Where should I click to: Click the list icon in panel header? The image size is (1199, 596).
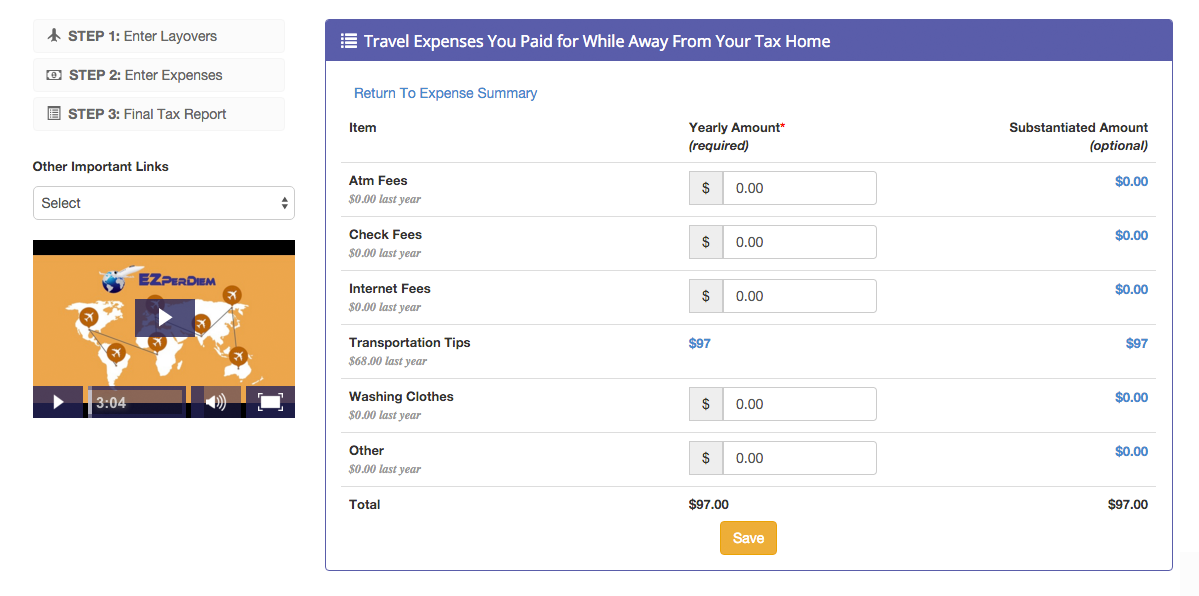[349, 41]
